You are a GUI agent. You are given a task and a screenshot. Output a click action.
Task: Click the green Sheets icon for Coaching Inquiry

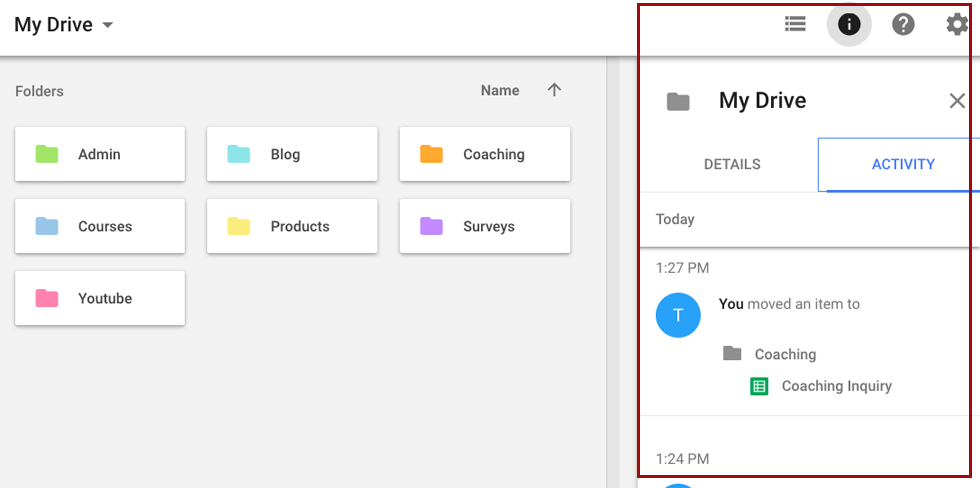coord(759,386)
